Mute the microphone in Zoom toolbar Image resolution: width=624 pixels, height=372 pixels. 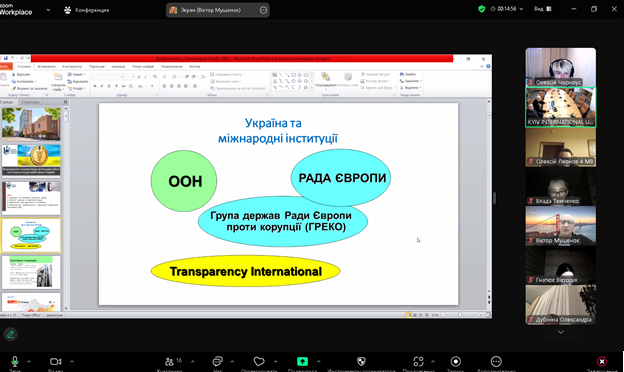point(15,361)
